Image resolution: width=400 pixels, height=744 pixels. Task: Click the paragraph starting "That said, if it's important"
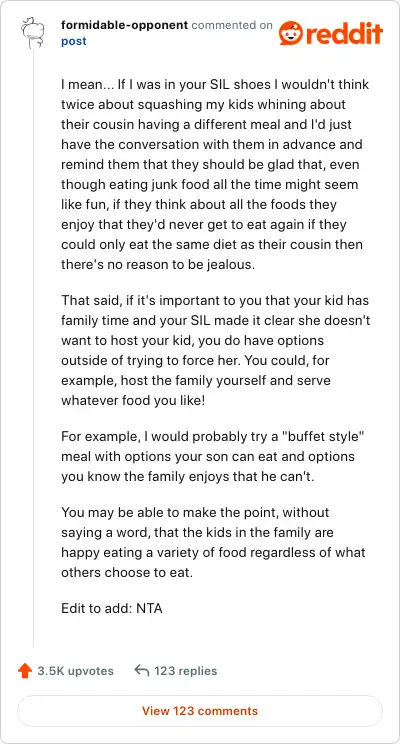tap(215, 351)
